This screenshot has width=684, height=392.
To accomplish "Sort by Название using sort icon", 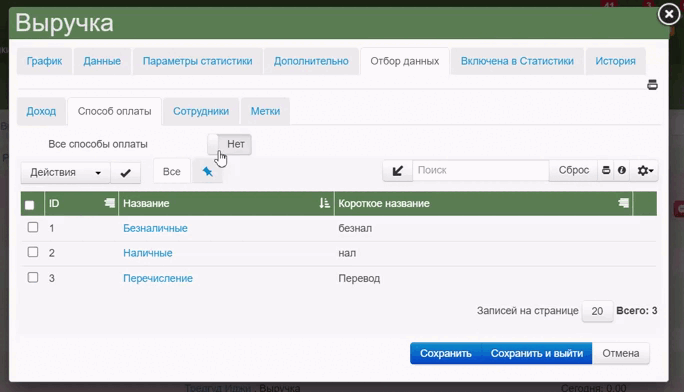I will click(x=324, y=203).
